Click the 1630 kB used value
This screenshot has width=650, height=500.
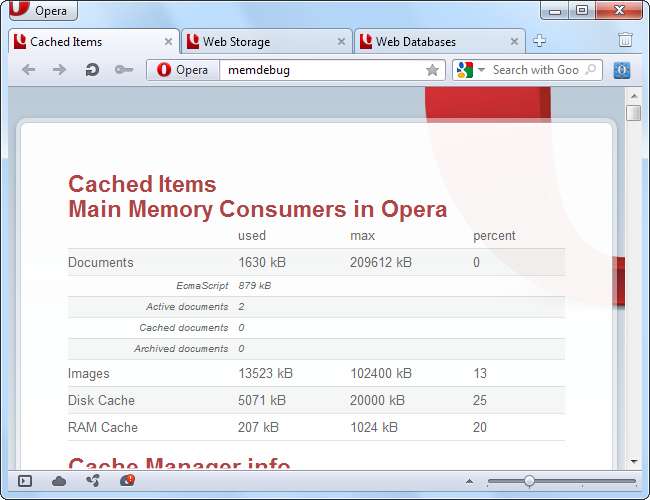click(x=262, y=262)
